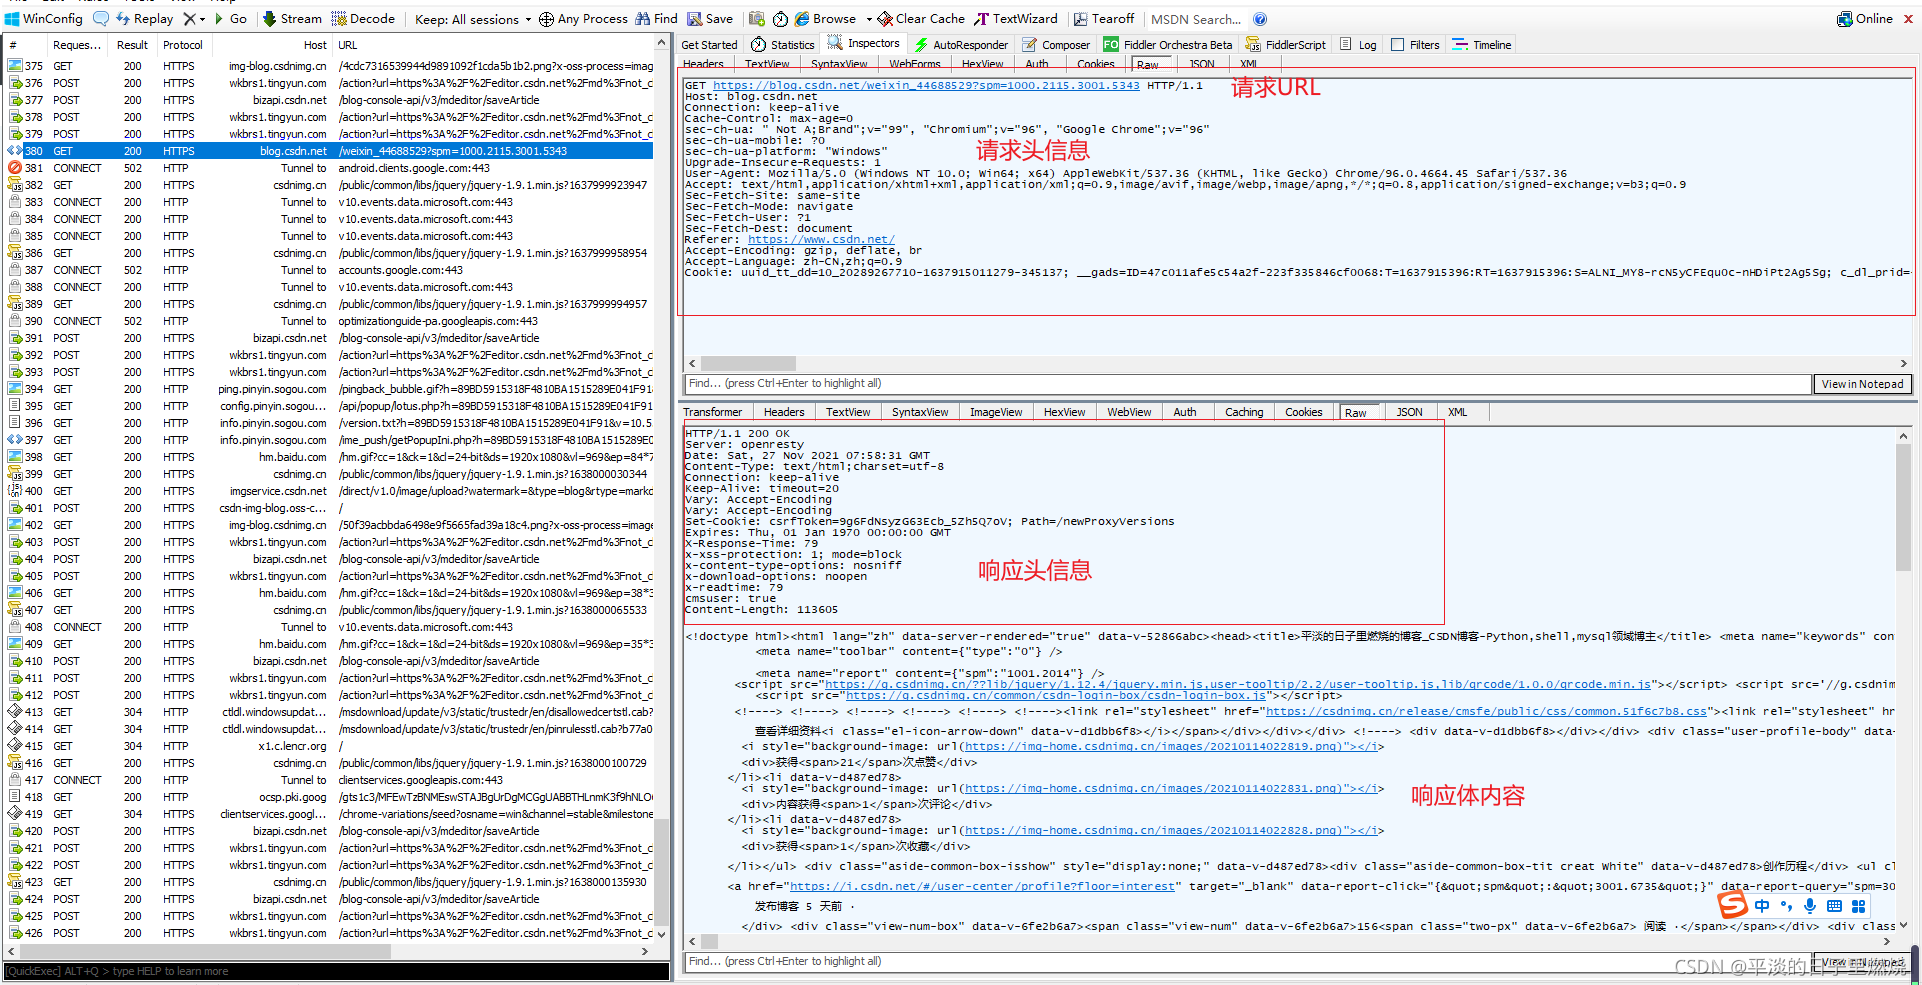Select response Caching tab
This screenshot has height=985, width=1922.
point(1244,412)
